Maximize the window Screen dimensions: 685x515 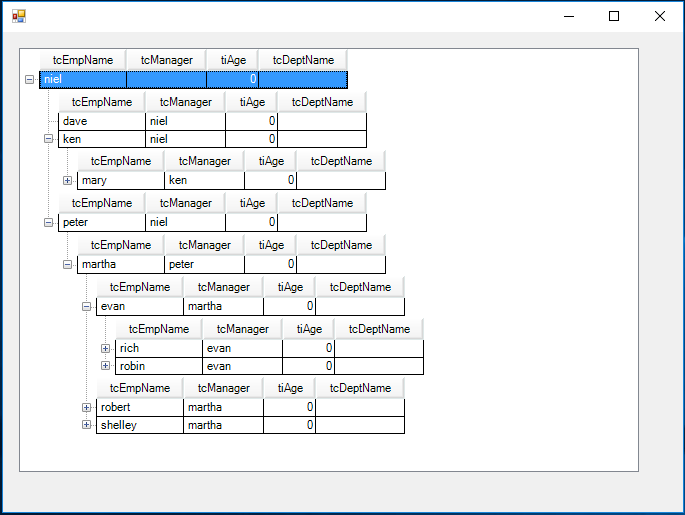click(x=614, y=16)
